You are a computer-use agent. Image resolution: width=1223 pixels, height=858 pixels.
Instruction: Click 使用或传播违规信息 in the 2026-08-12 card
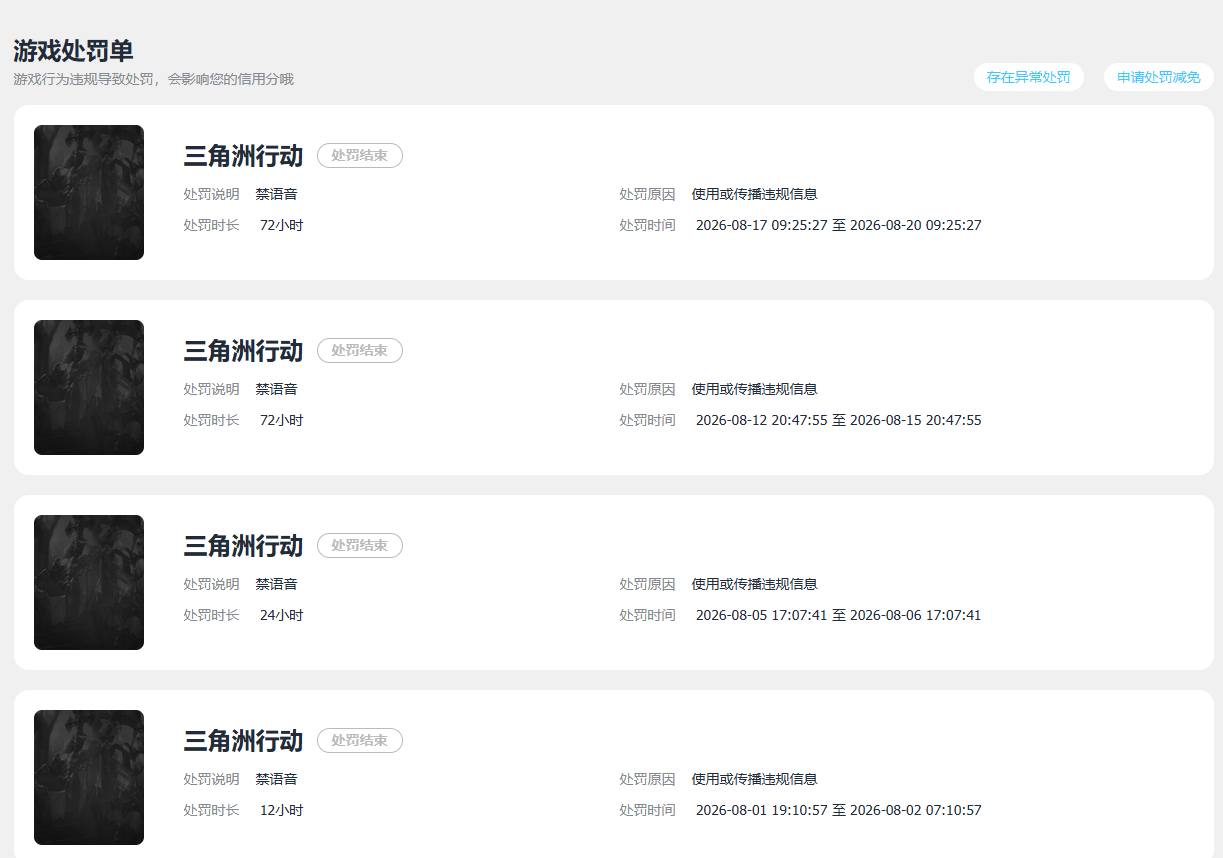coord(754,389)
